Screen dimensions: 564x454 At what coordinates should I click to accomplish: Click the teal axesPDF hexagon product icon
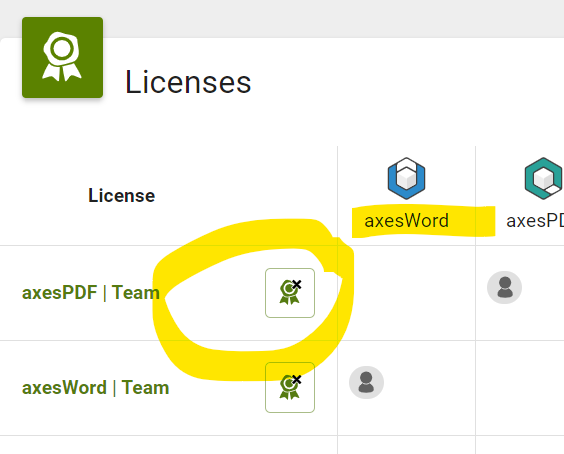(543, 178)
